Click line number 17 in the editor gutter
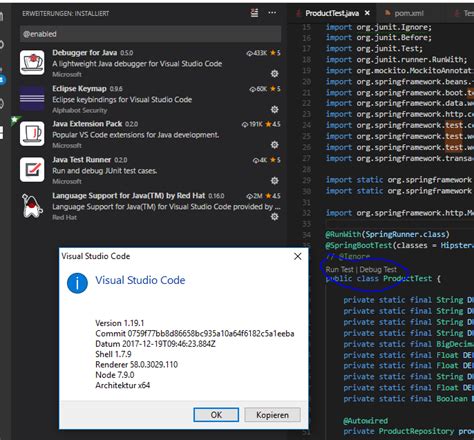474x440 pixels. (x=307, y=49)
